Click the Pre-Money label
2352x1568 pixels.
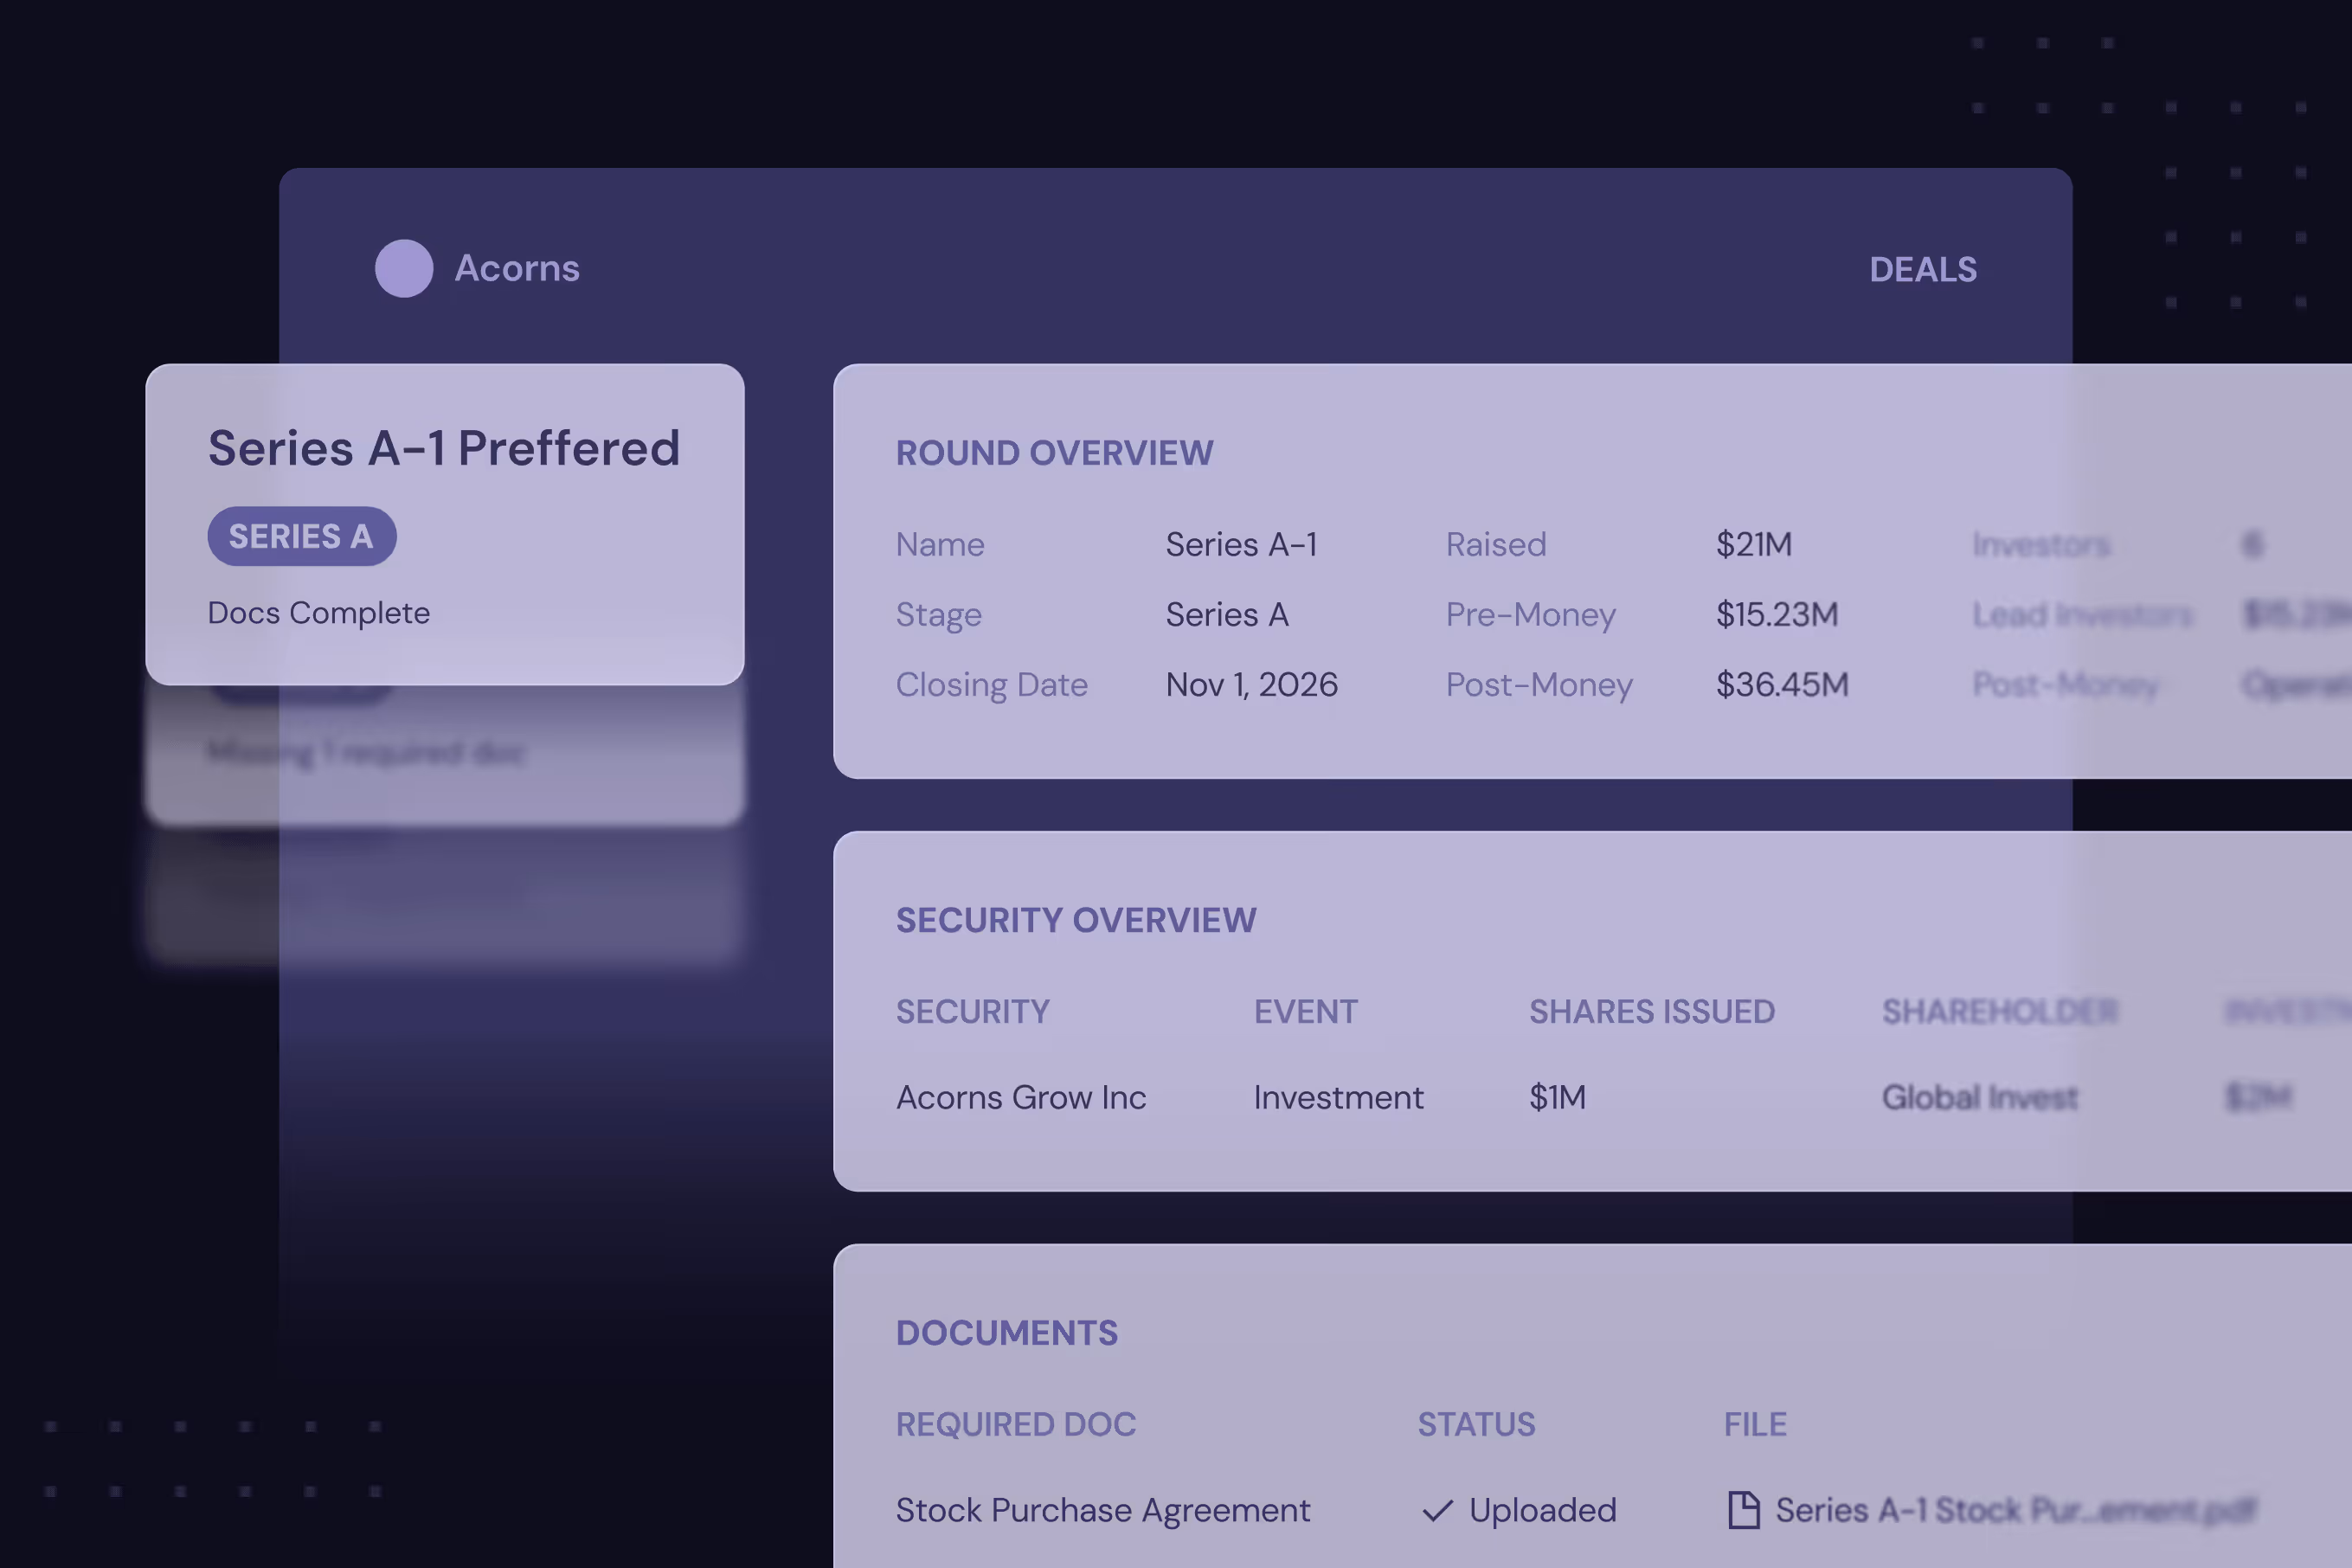click(x=1530, y=614)
